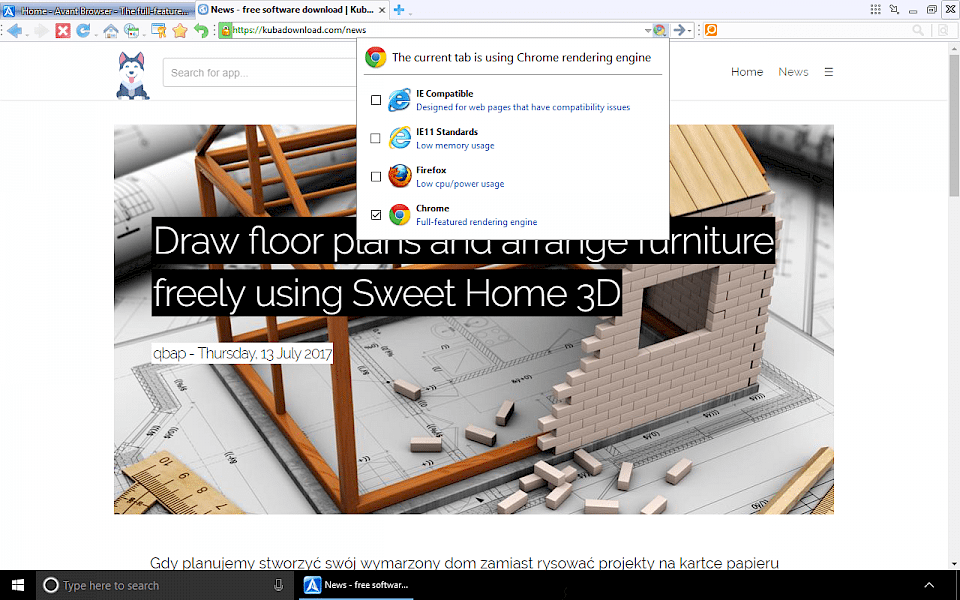
Task: Add a new tab with the plus icon
Action: click(x=399, y=10)
